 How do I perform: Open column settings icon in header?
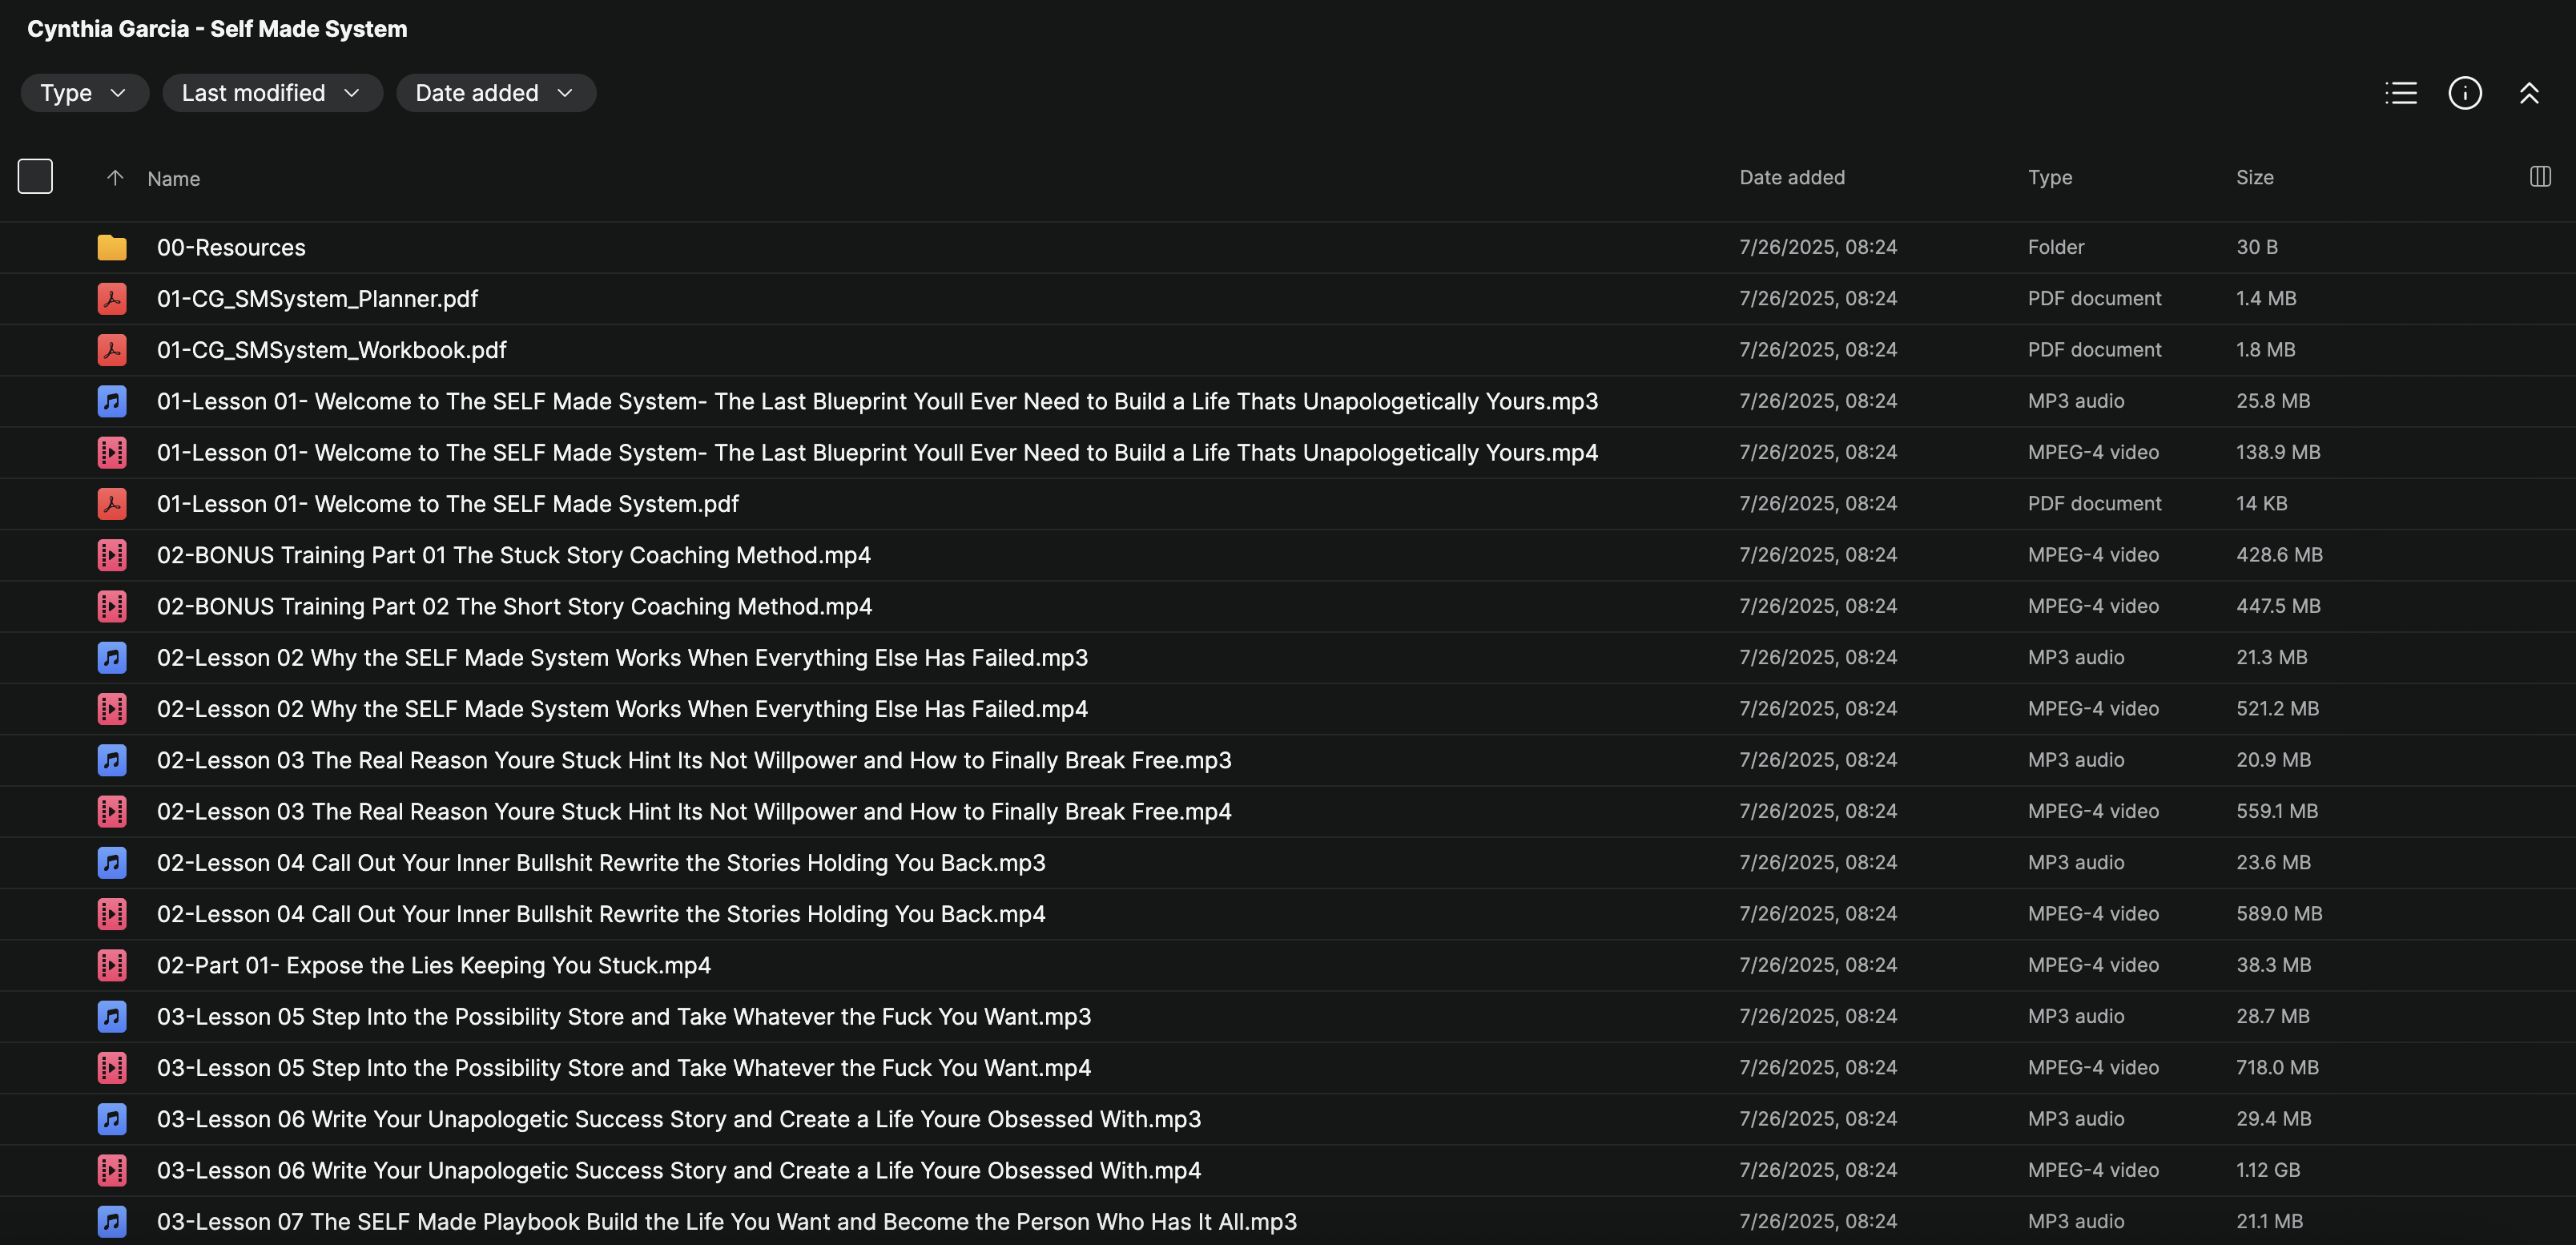2539,177
